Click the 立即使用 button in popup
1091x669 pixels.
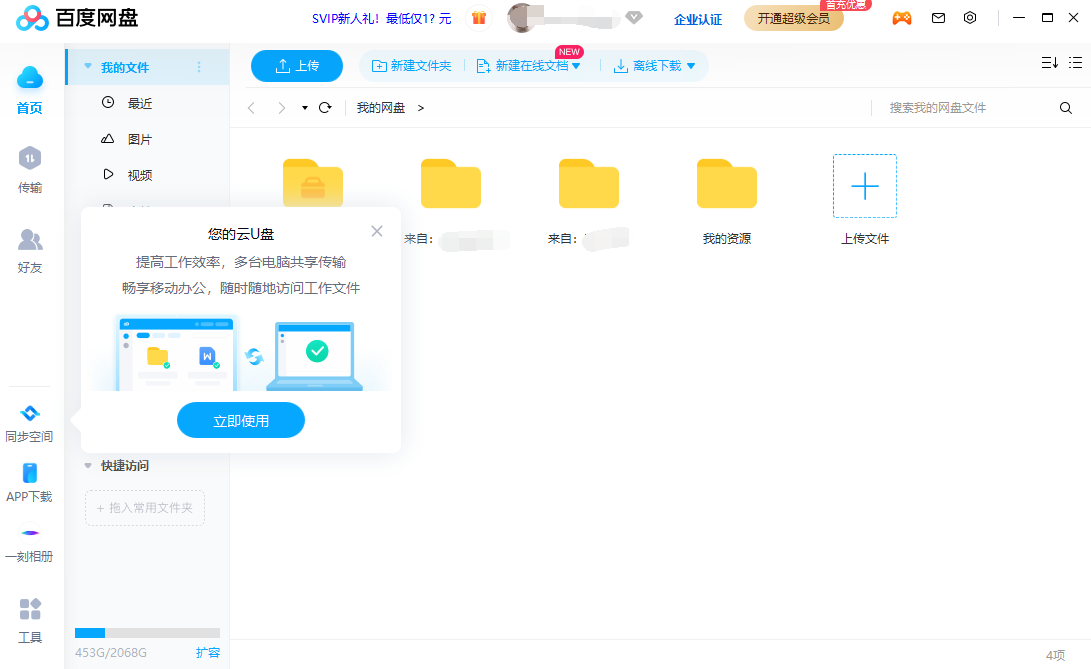pyautogui.click(x=240, y=420)
